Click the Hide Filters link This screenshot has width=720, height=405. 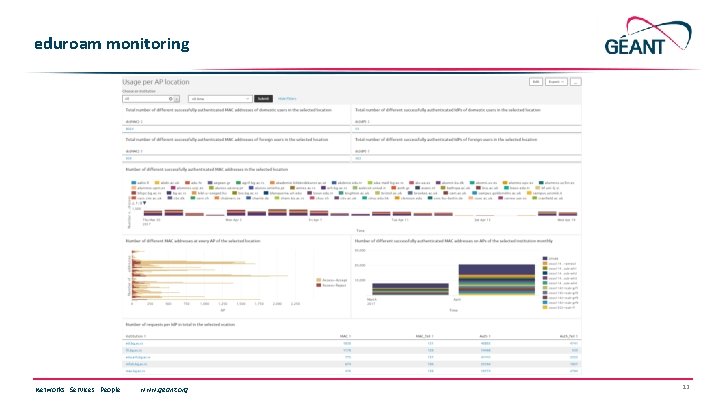coord(287,99)
